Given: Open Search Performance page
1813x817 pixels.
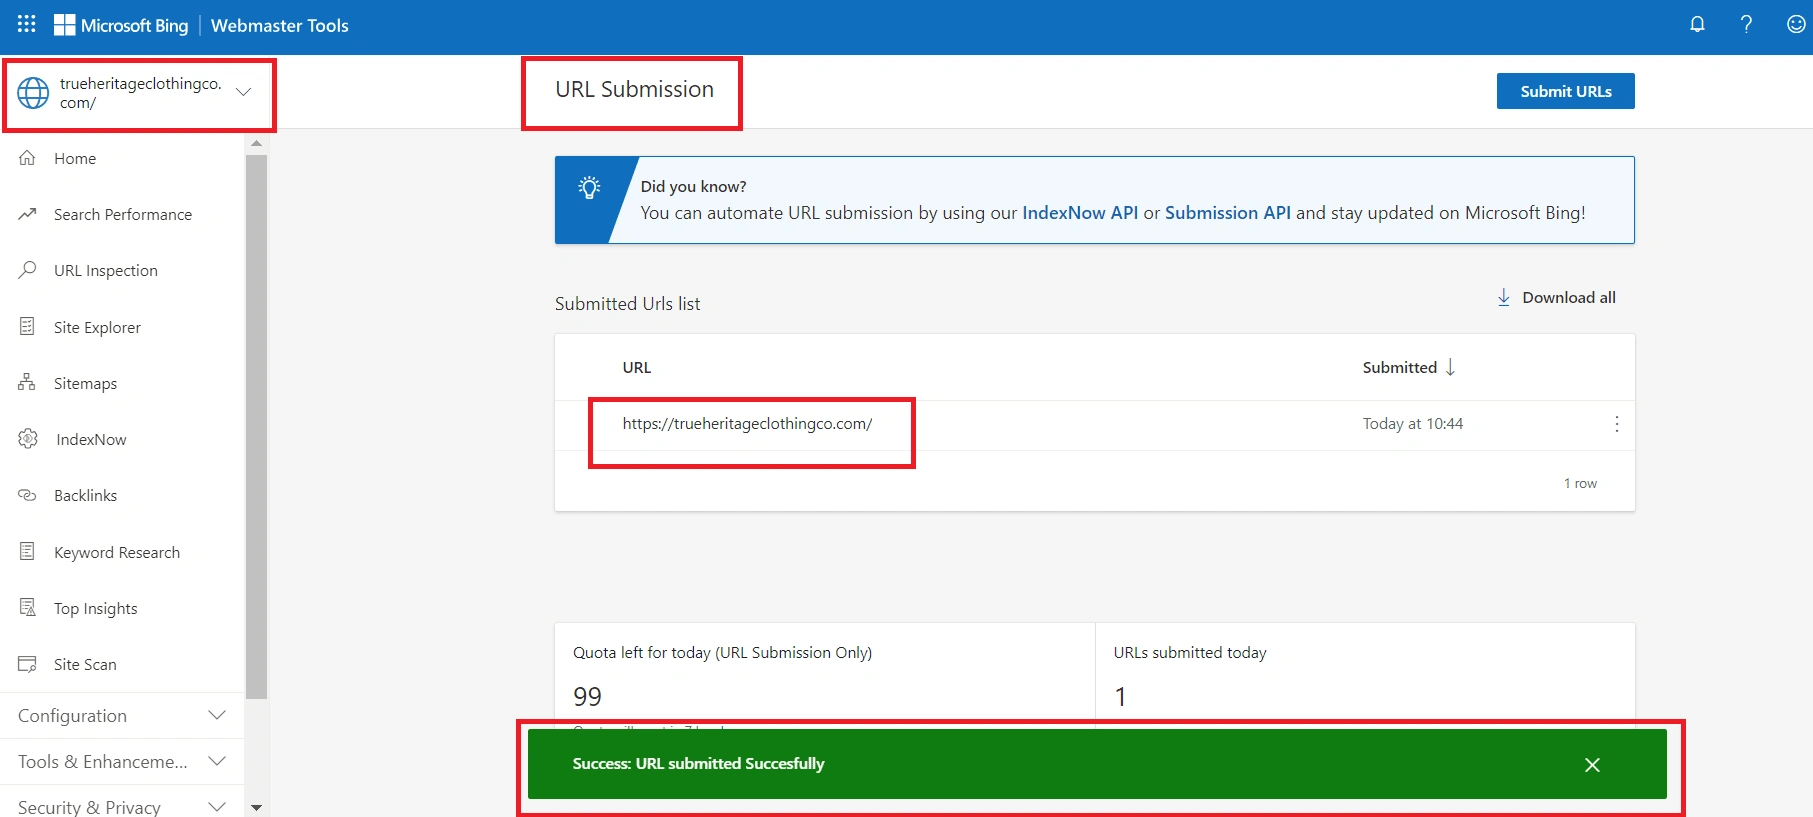Looking at the screenshot, I should tap(122, 214).
